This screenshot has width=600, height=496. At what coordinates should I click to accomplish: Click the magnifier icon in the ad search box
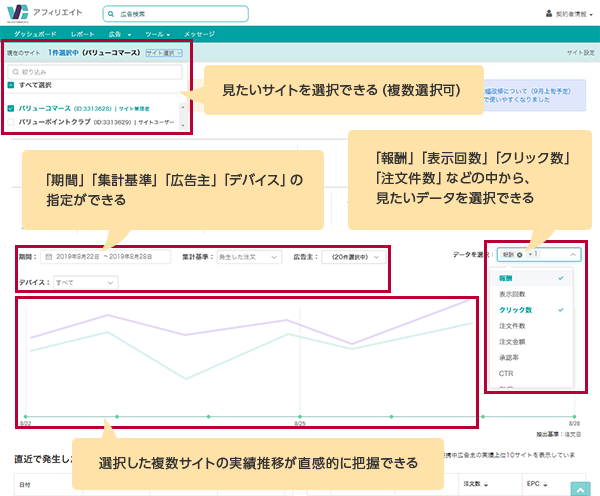(x=112, y=15)
